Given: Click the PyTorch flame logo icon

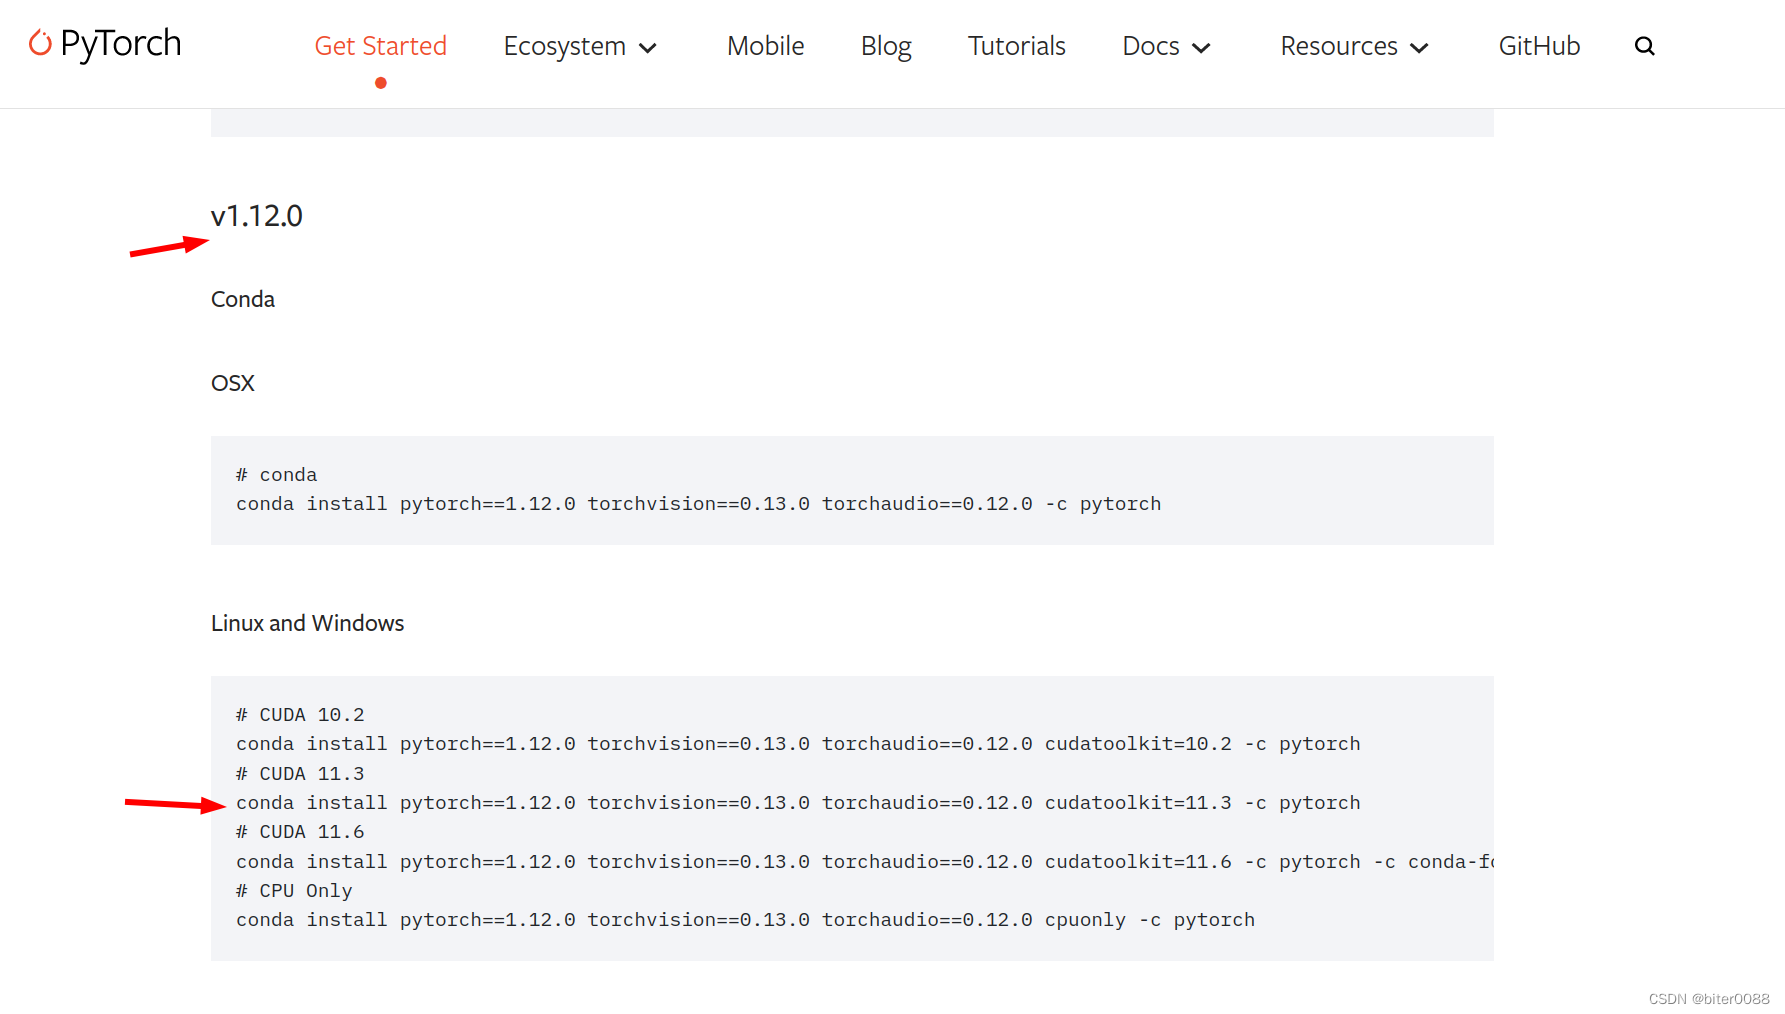Looking at the screenshot, I should point(40,42).
